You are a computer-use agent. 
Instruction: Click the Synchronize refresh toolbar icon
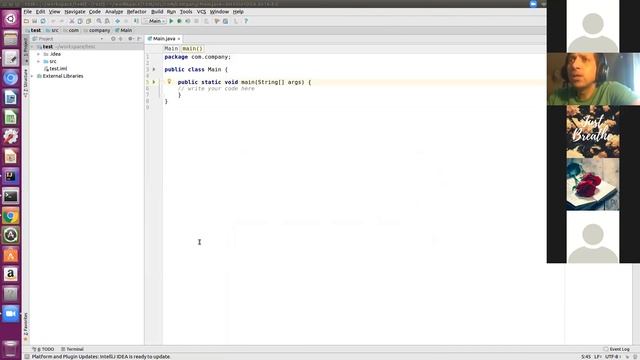pyautogui.click(x=43, y=21)
